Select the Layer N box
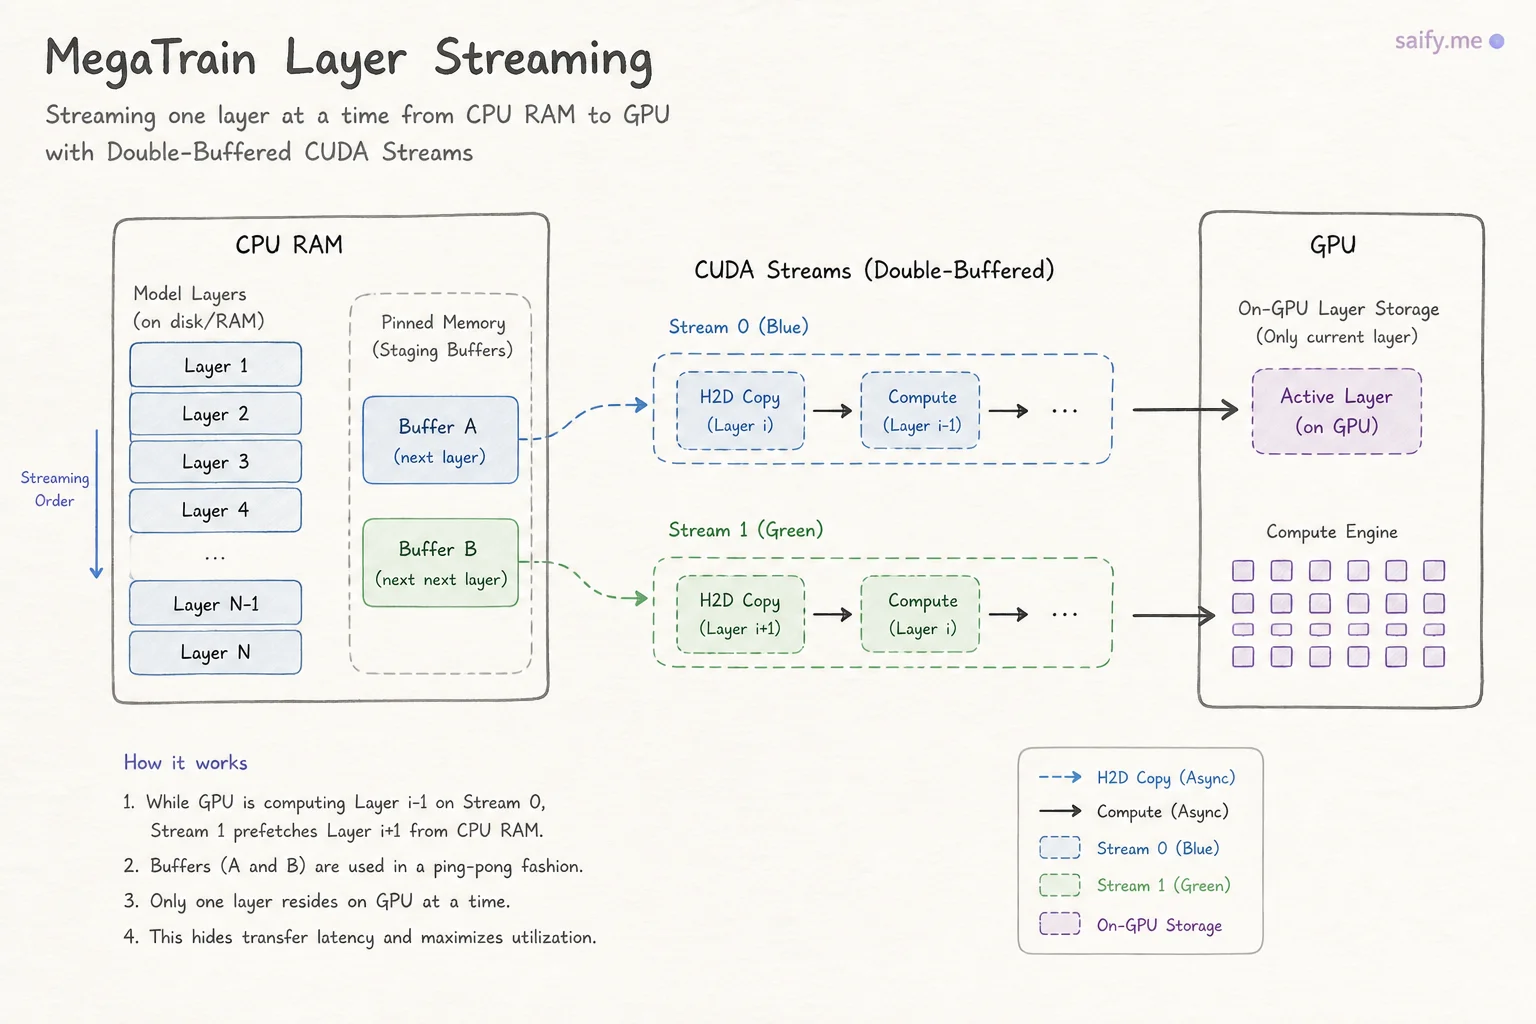This screenshot has height=1024, width=1536. [x=215, y=652]
